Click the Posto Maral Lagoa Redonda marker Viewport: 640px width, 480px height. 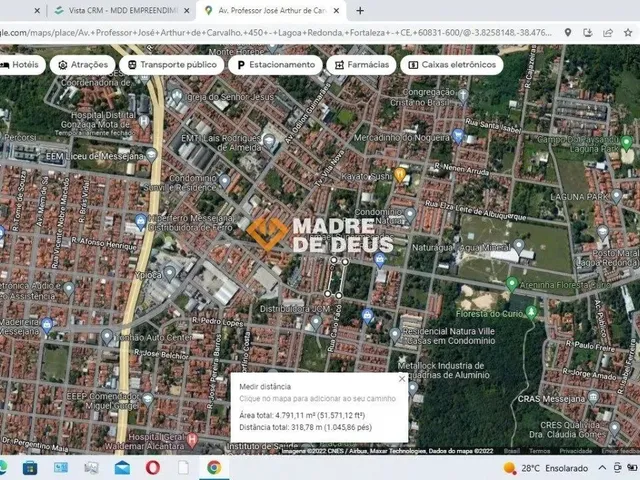point(603,232)
